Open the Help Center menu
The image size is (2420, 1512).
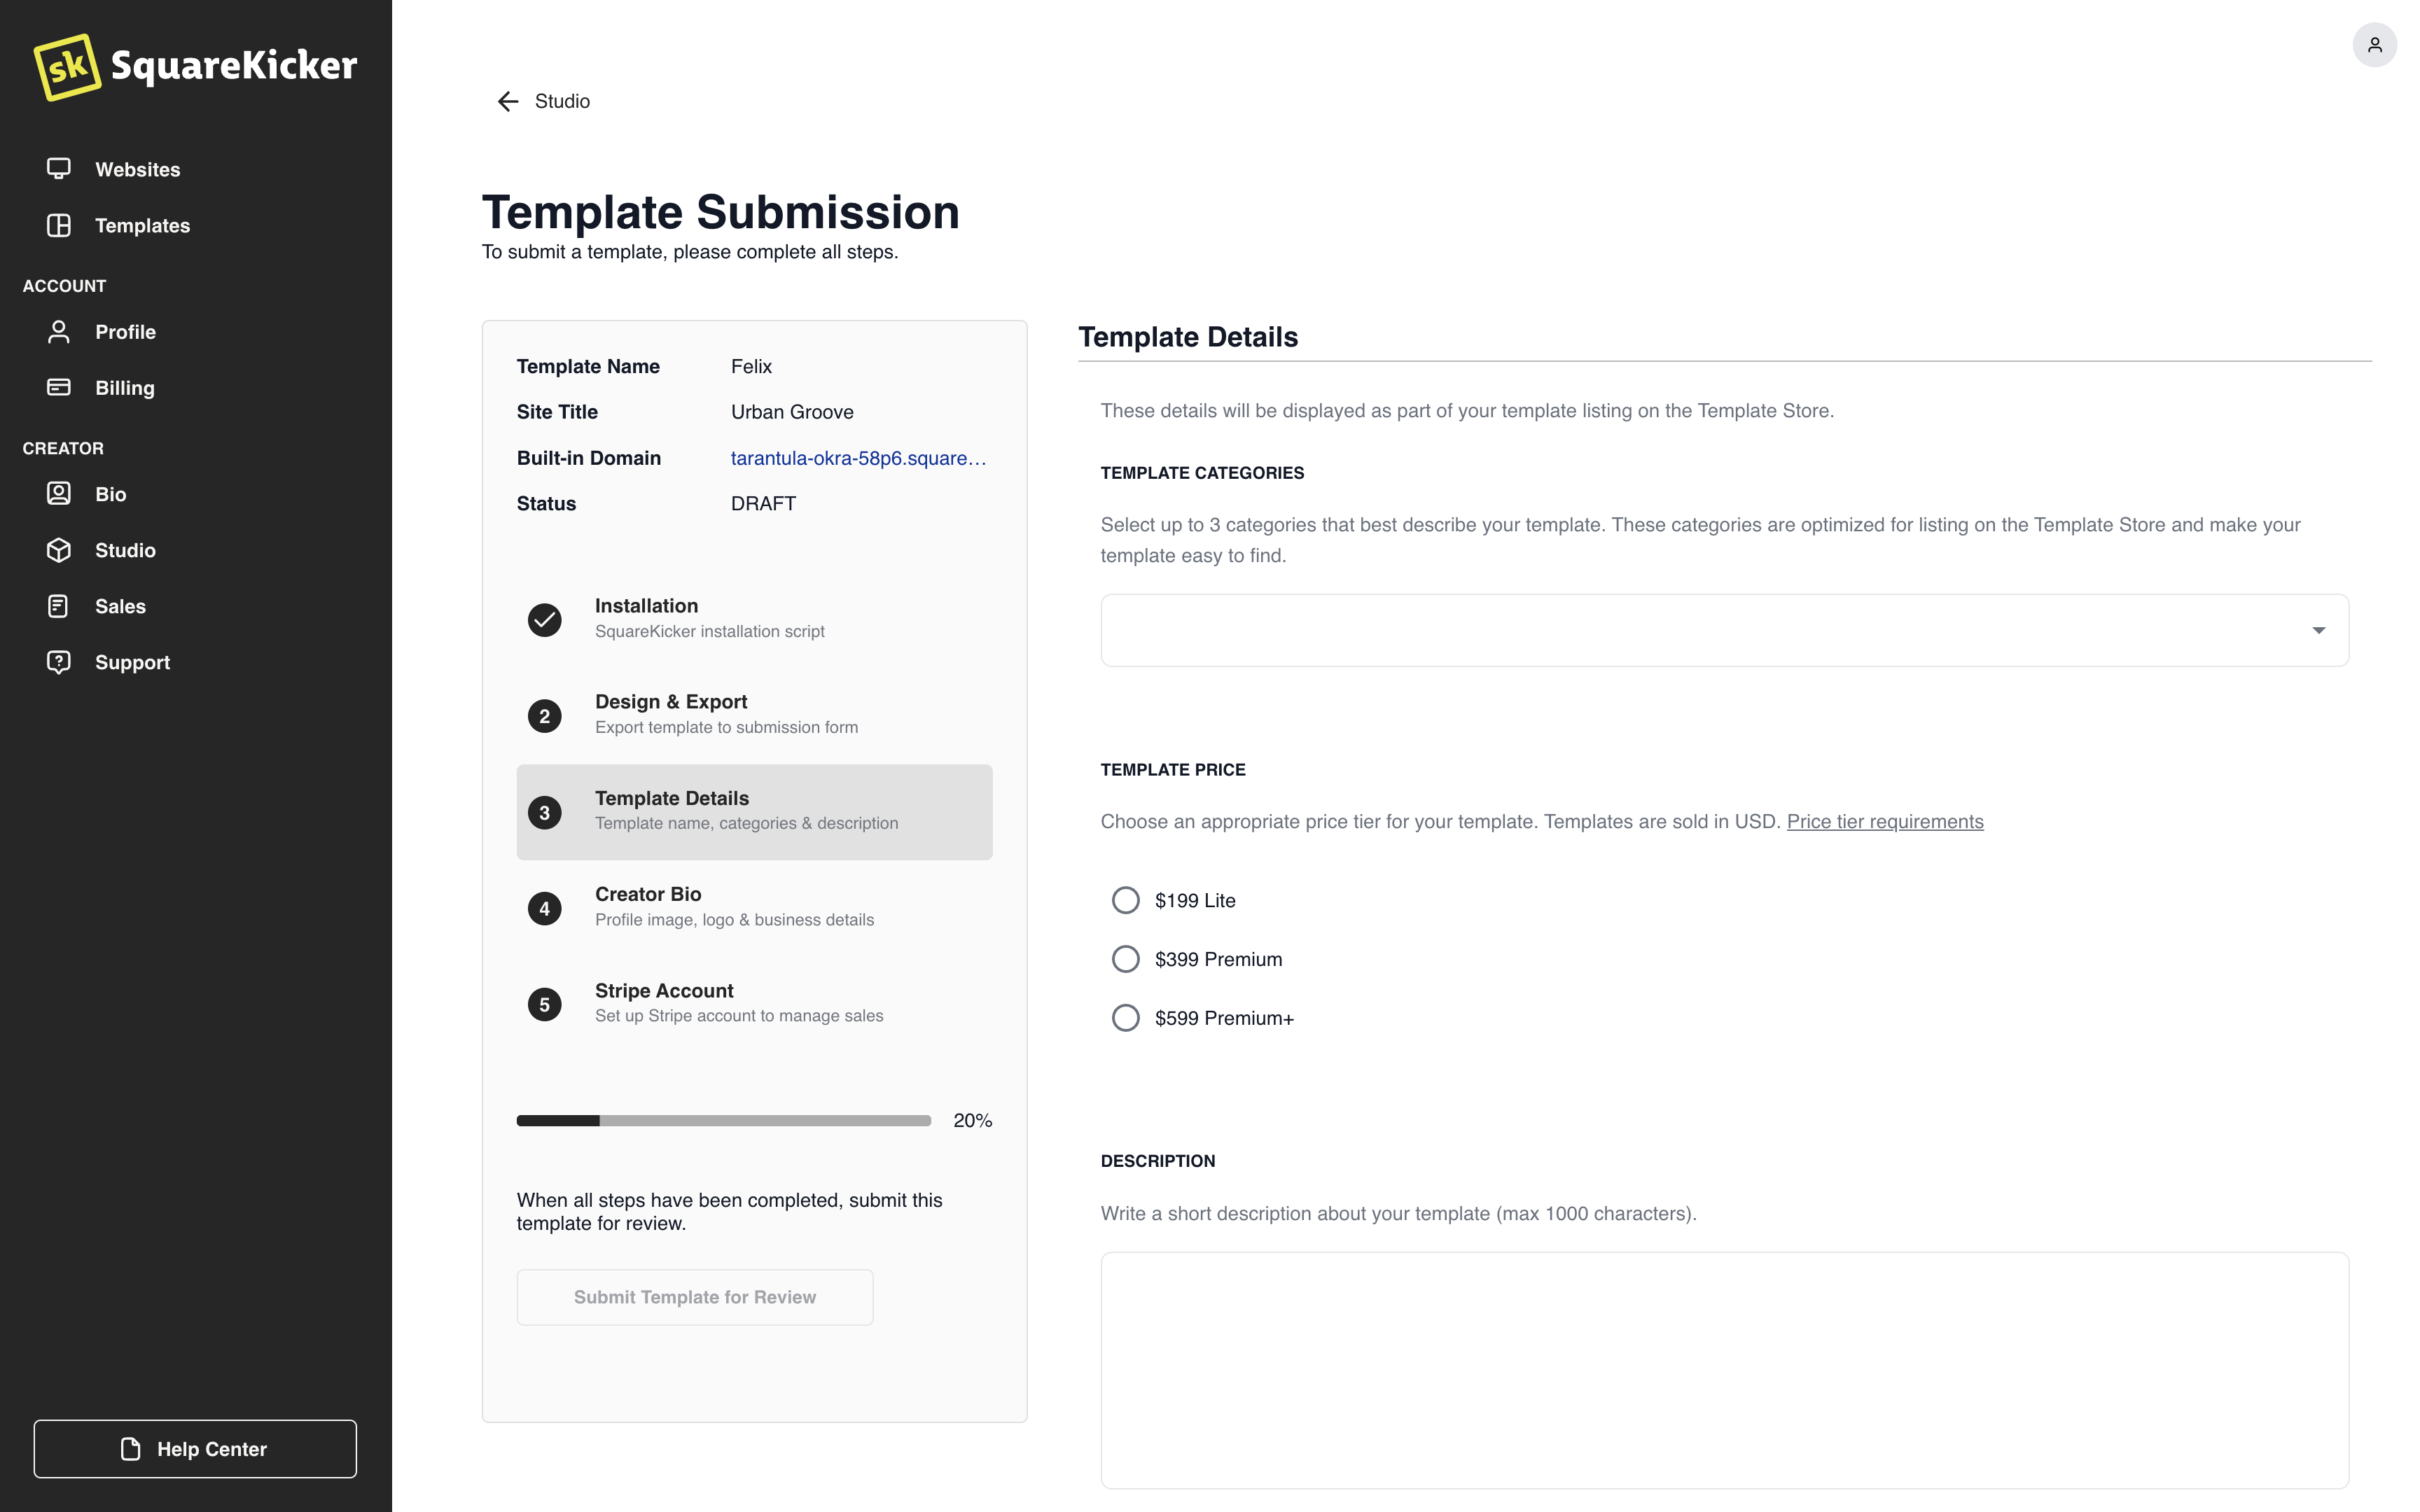[195, 1448]
